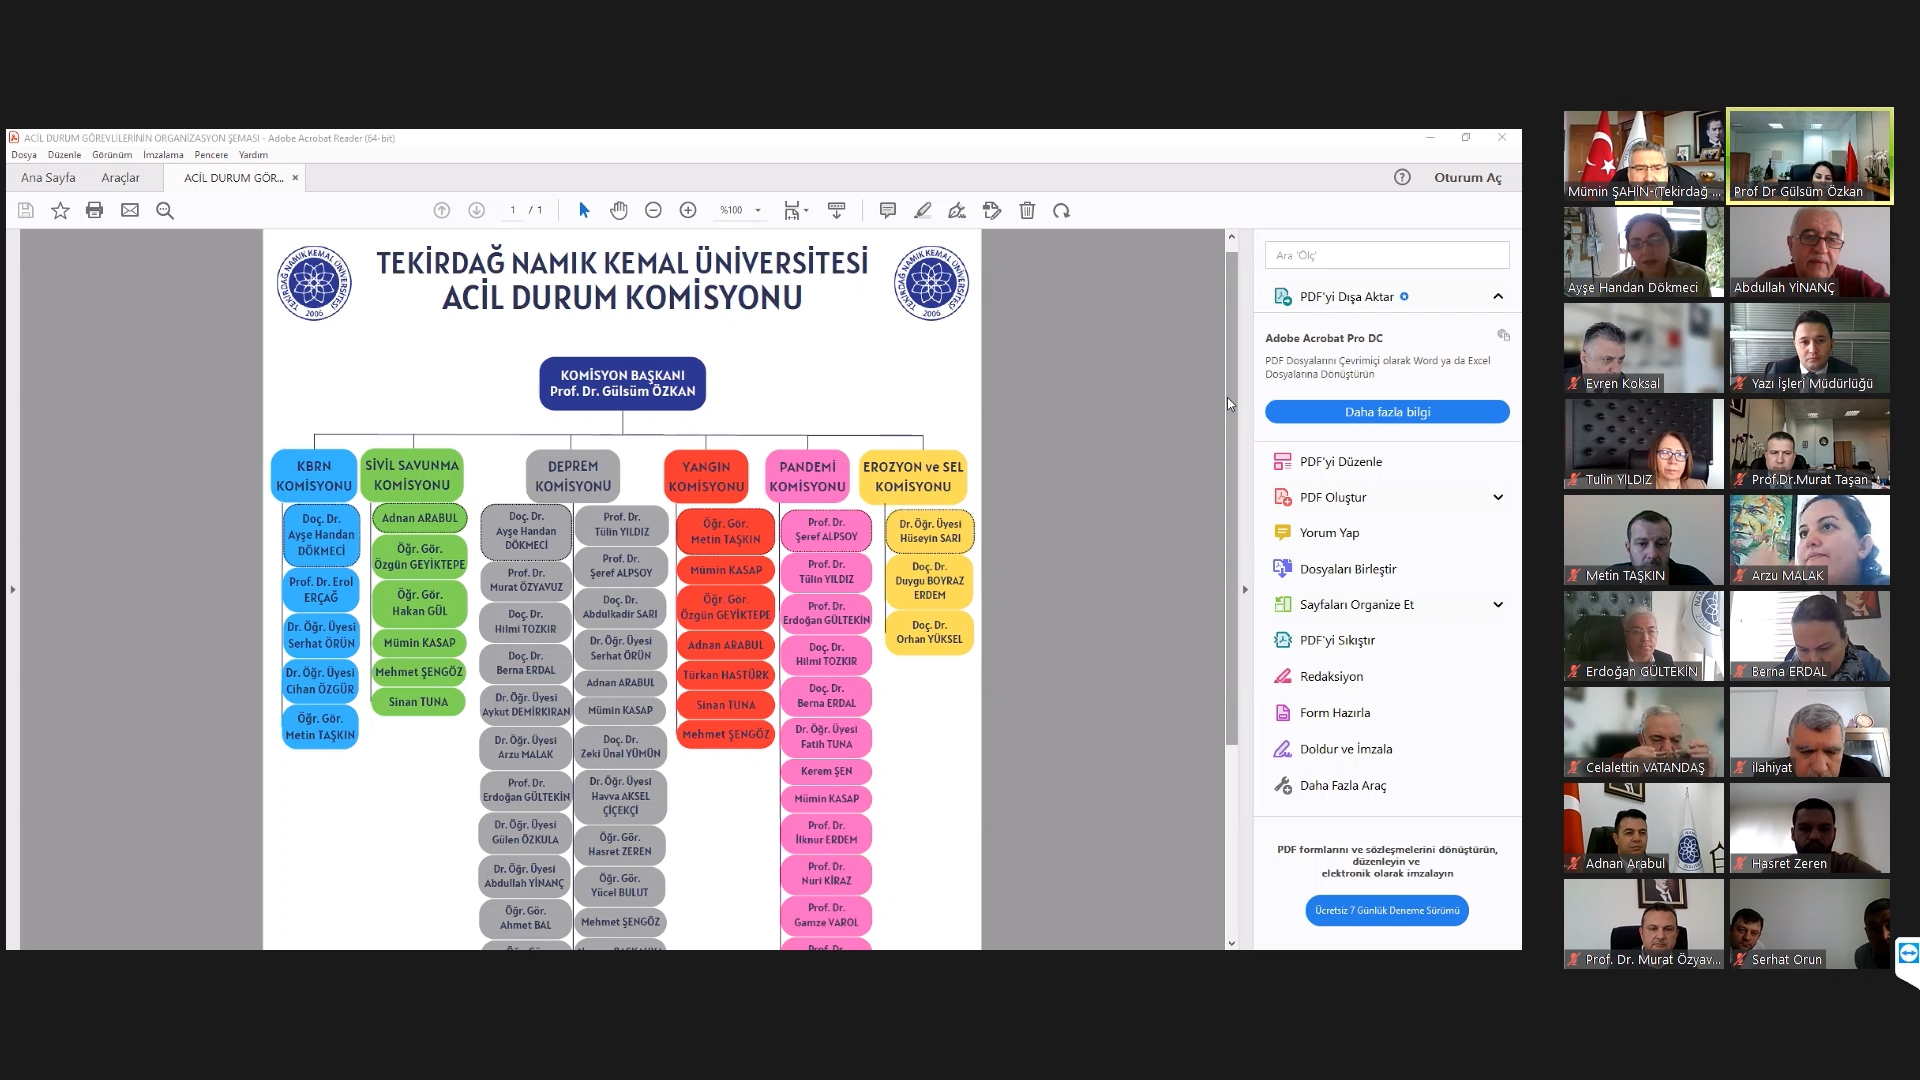Select the arrow selection tool
1920x1080 pixels.
[584, 210]
